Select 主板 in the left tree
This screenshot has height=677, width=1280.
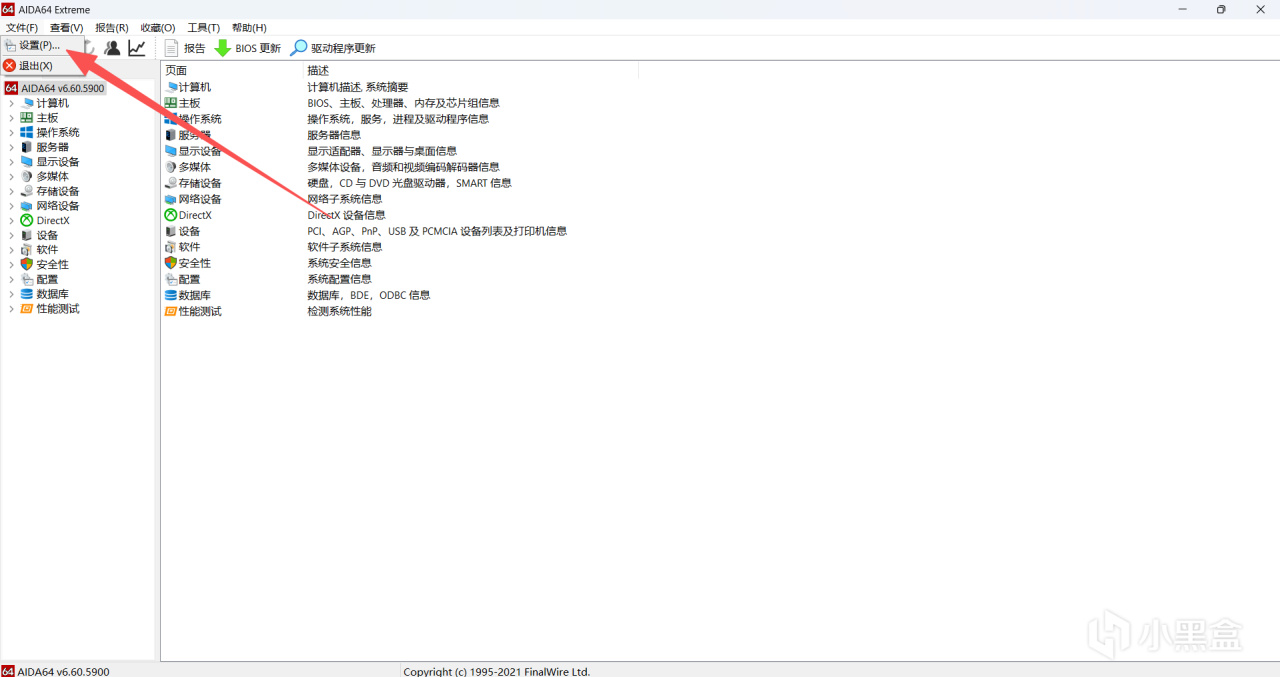pyautogui.click(x=47, y=118)
